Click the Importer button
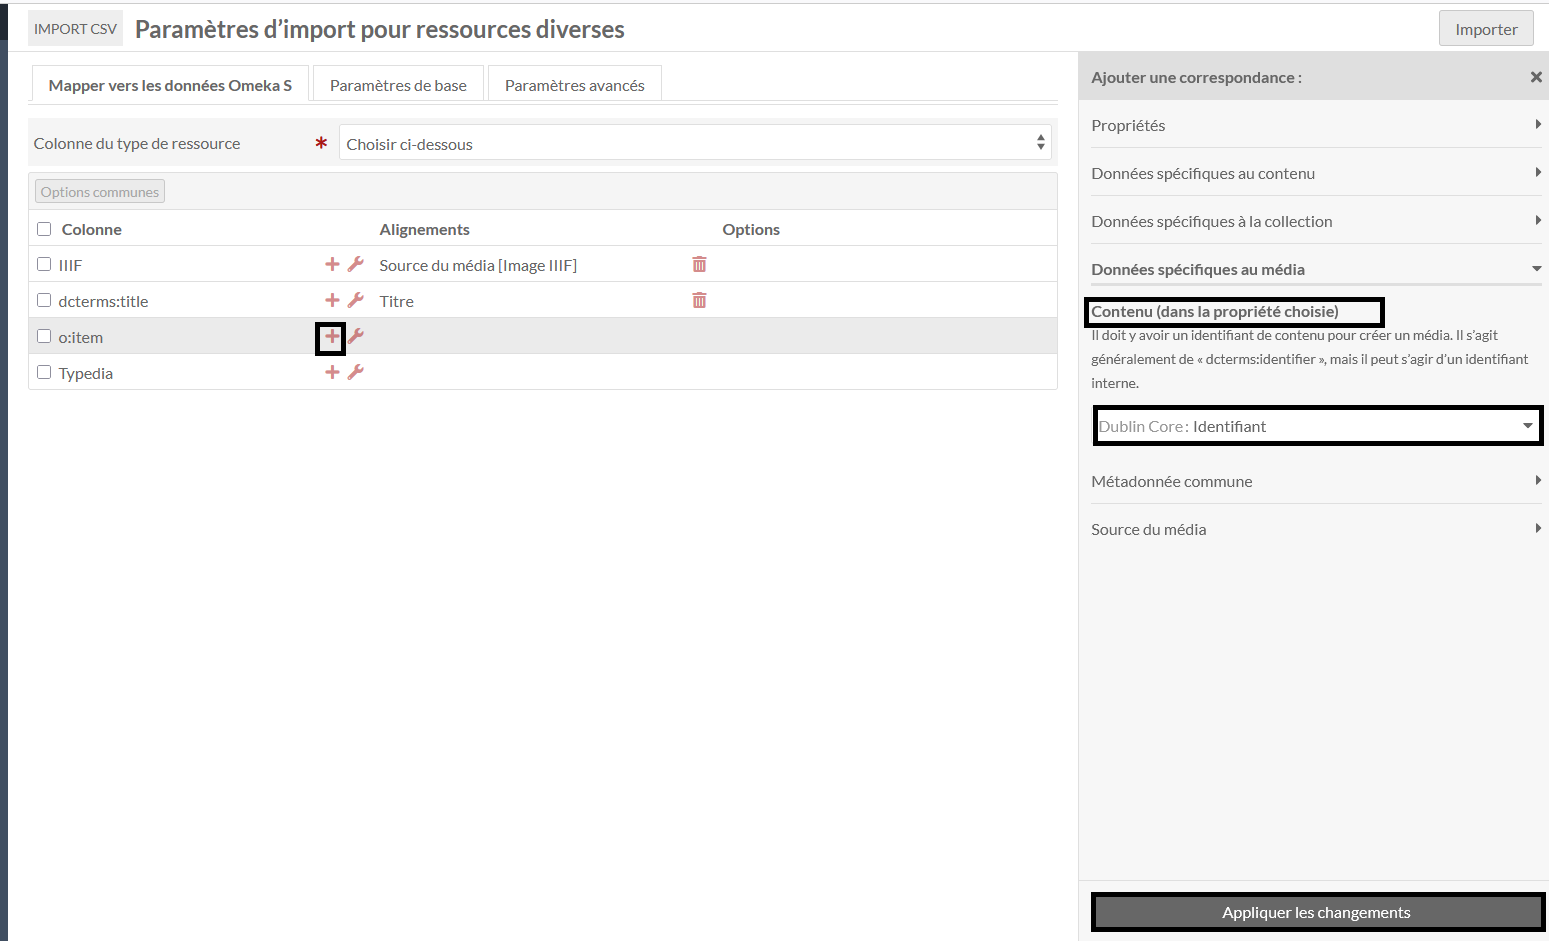The height and width of the screenshot is (941, 1549). 1485,29
